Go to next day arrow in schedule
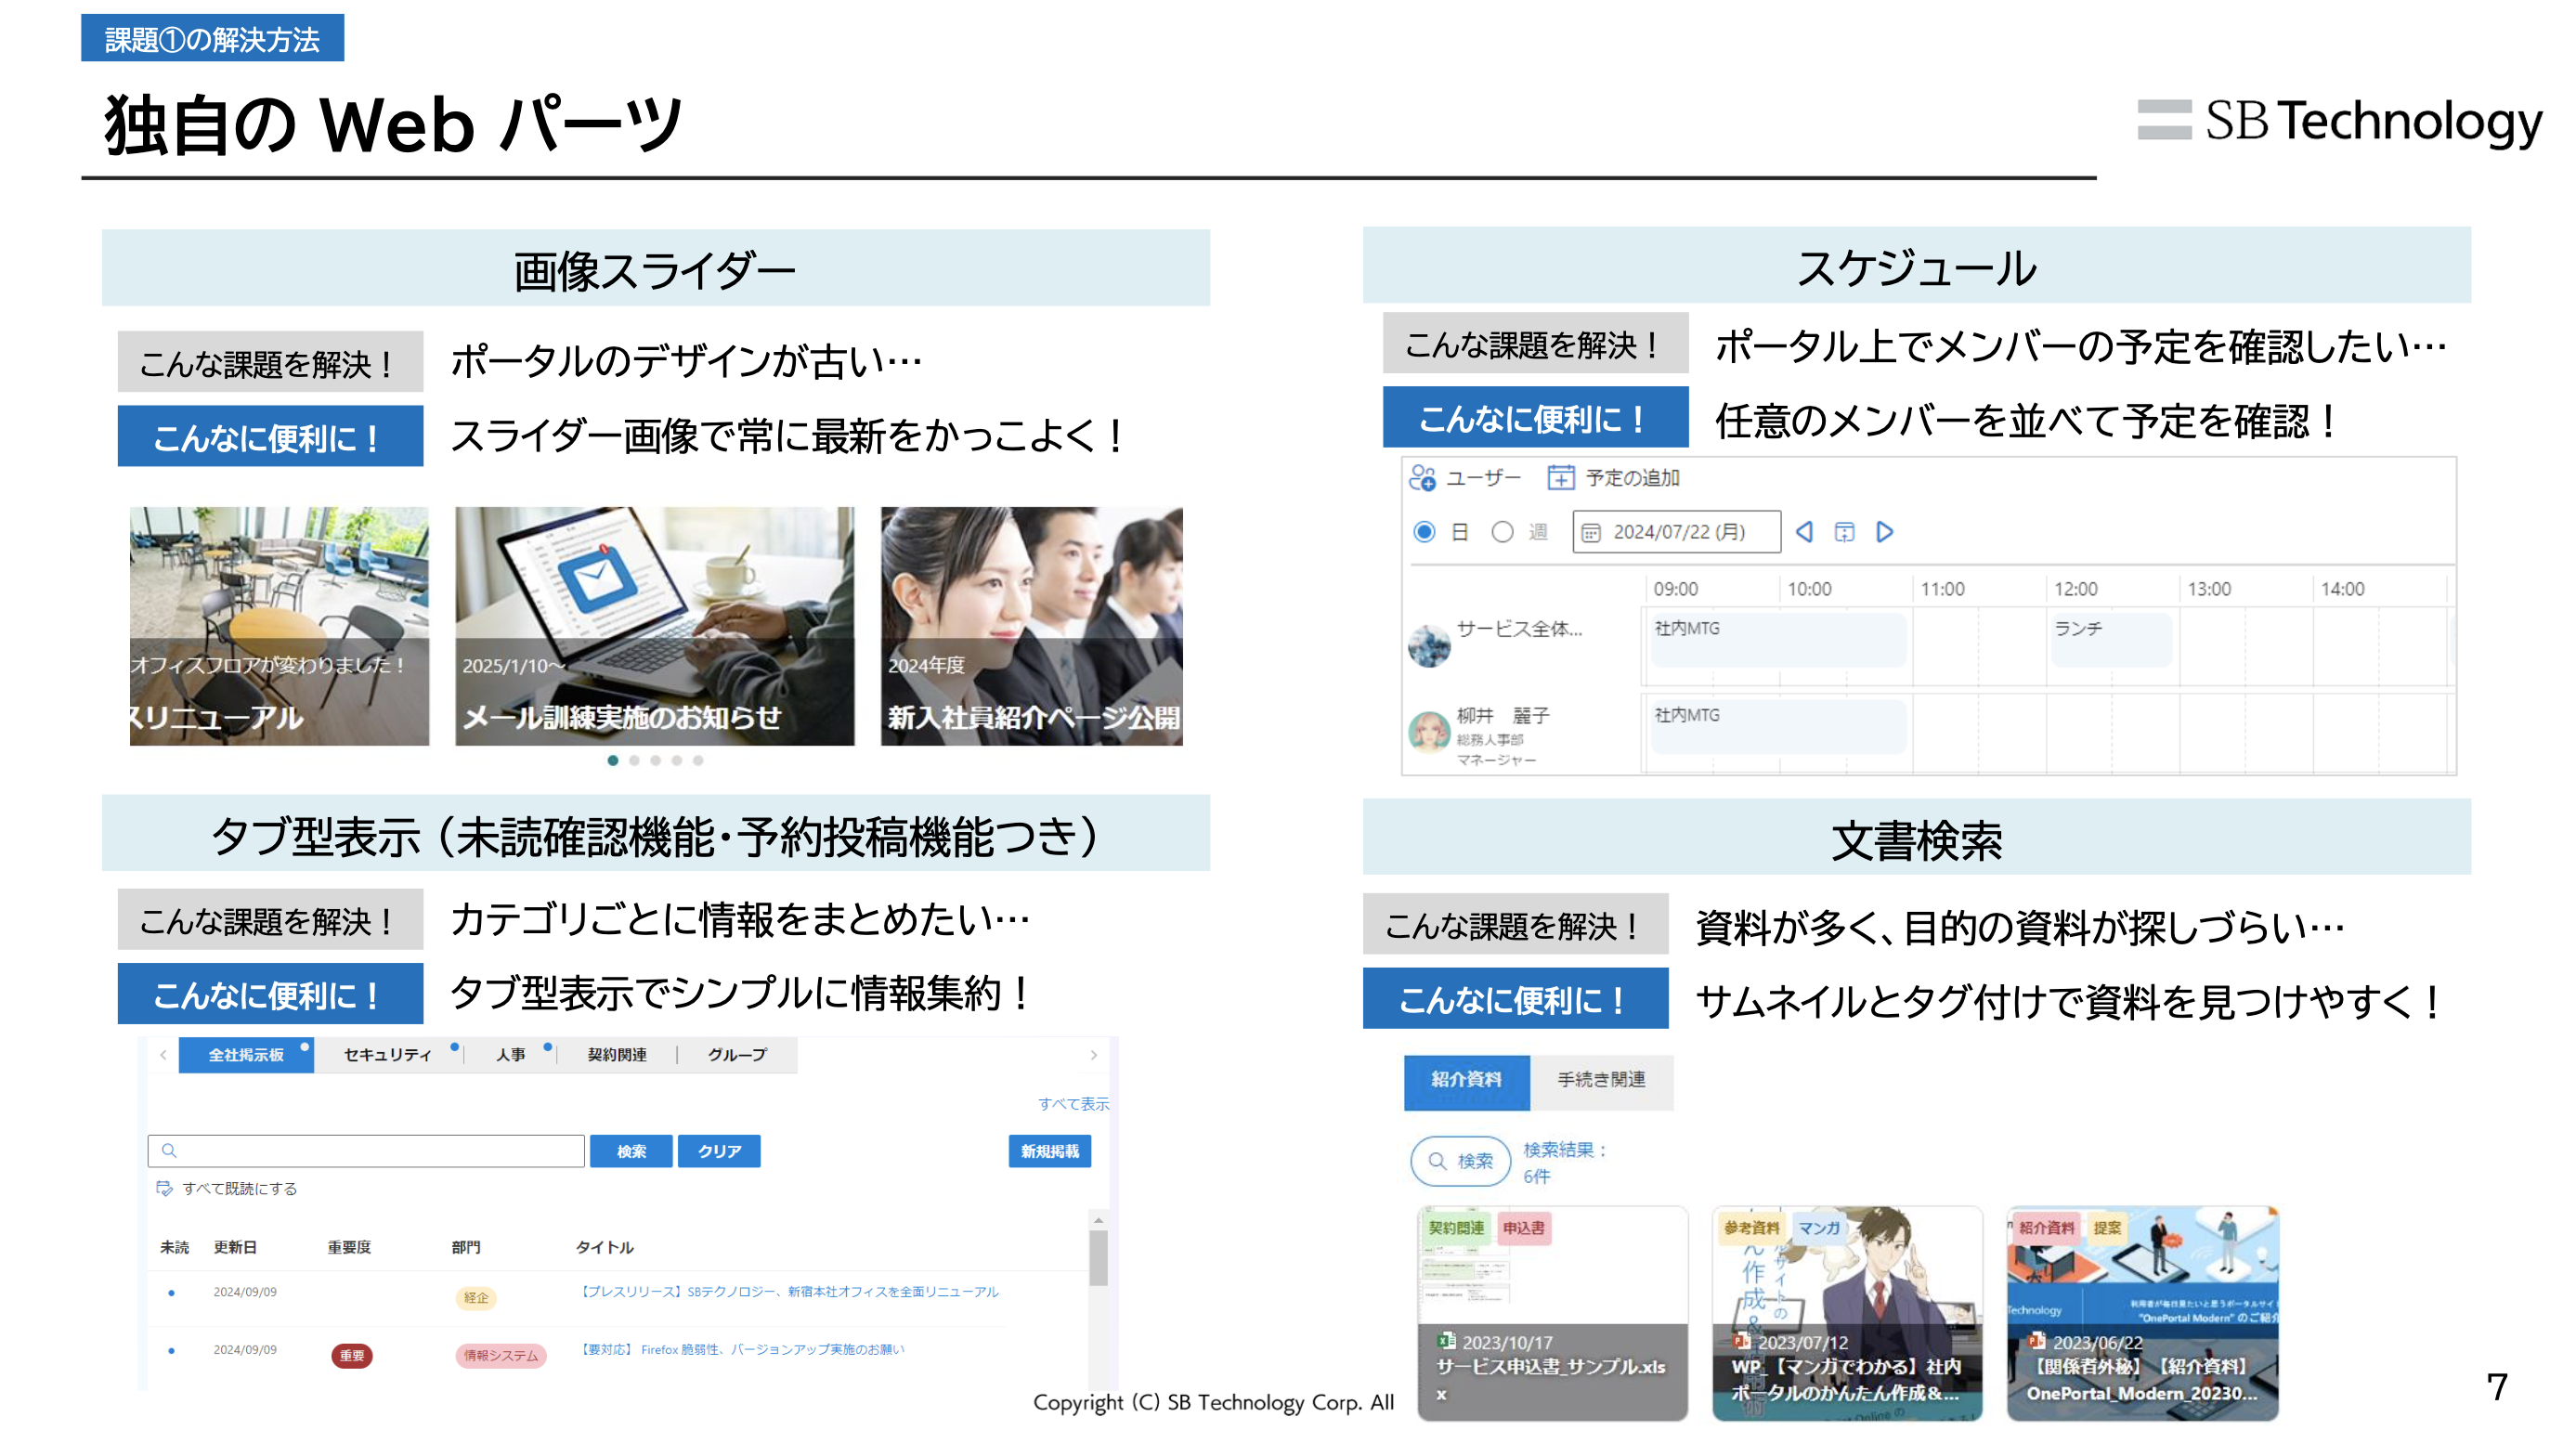The image size is (2576, 1443). pos(1885,532)
